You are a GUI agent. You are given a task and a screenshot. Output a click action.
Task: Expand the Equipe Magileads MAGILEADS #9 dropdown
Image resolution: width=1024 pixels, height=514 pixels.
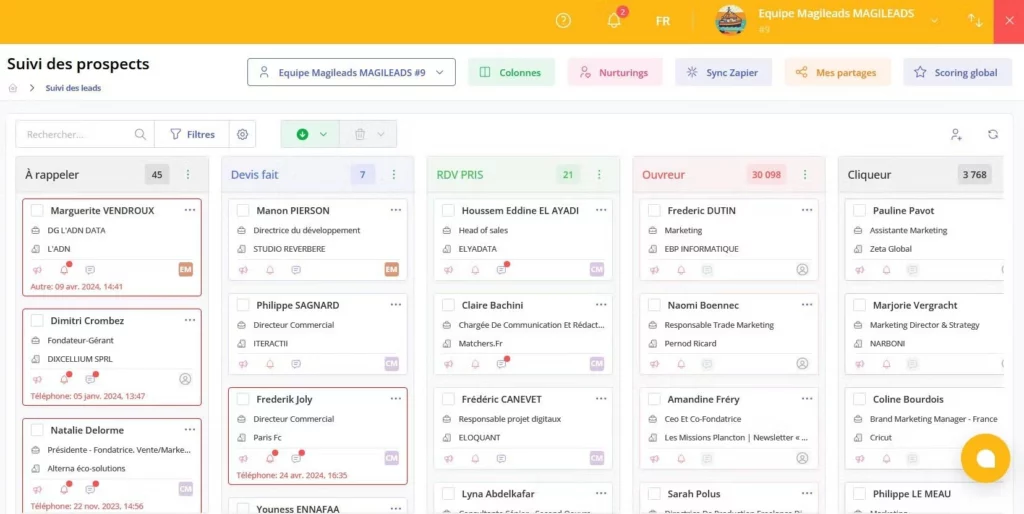(x=351, y=72)
